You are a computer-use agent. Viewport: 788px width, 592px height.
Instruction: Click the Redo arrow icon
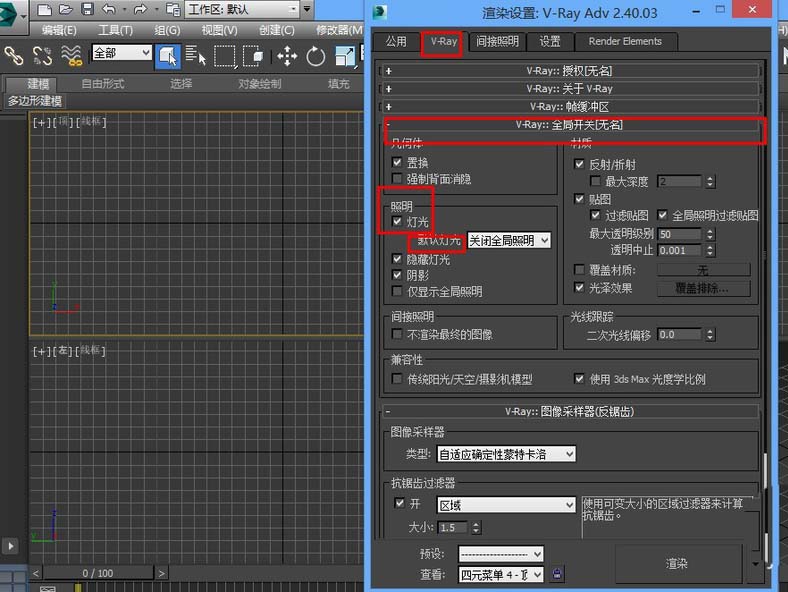[x=140, y=9]
